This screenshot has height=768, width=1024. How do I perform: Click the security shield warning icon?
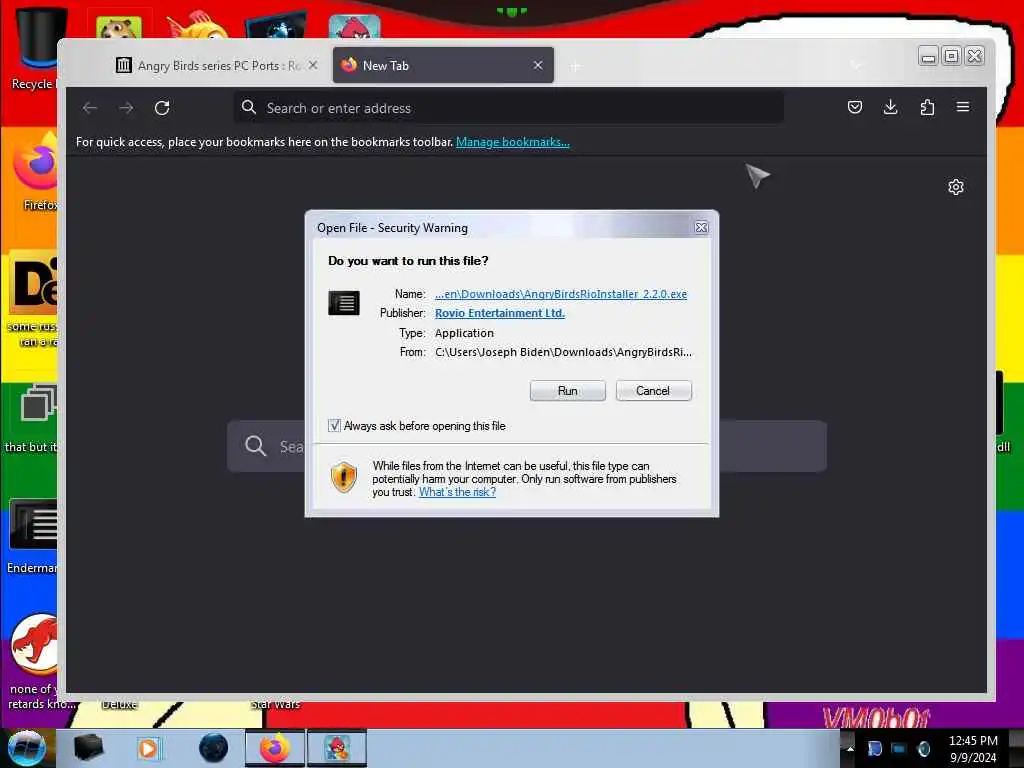pyautogui.click(x=344, y=477)
